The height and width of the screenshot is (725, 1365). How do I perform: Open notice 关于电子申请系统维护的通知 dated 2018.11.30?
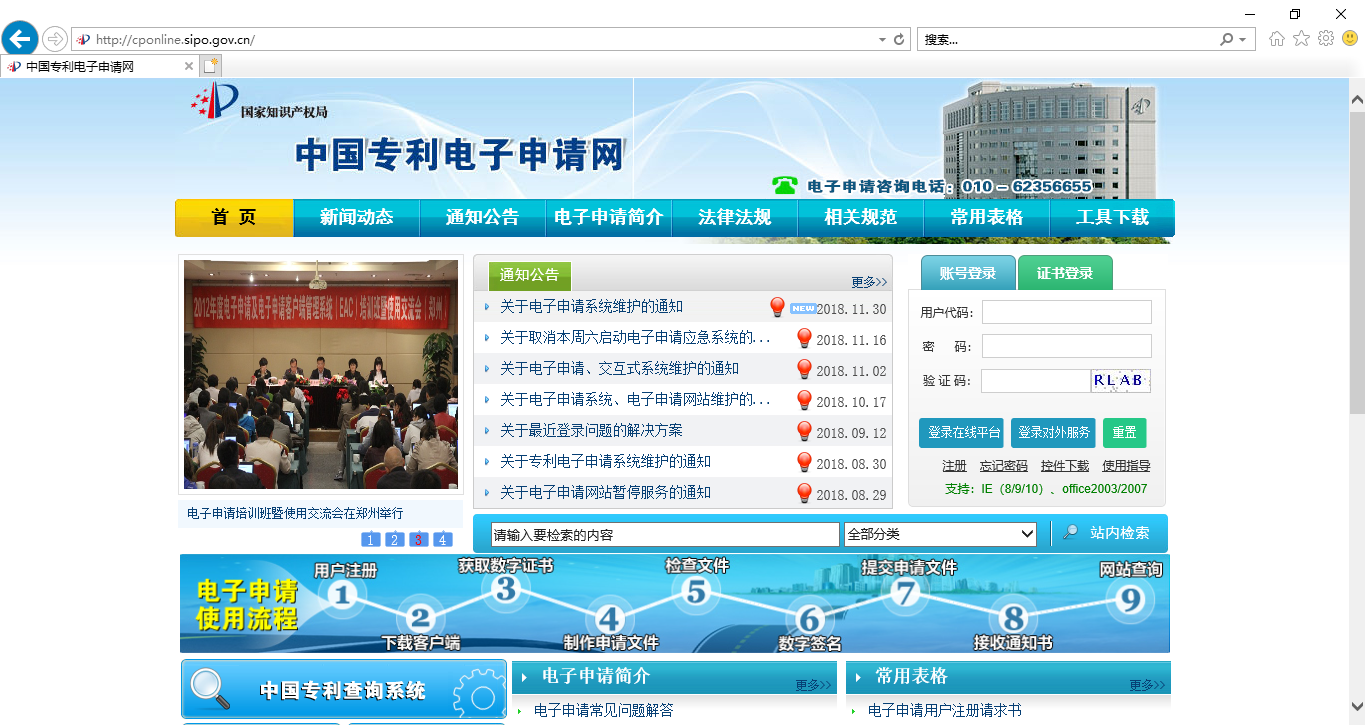pos(591,307)
